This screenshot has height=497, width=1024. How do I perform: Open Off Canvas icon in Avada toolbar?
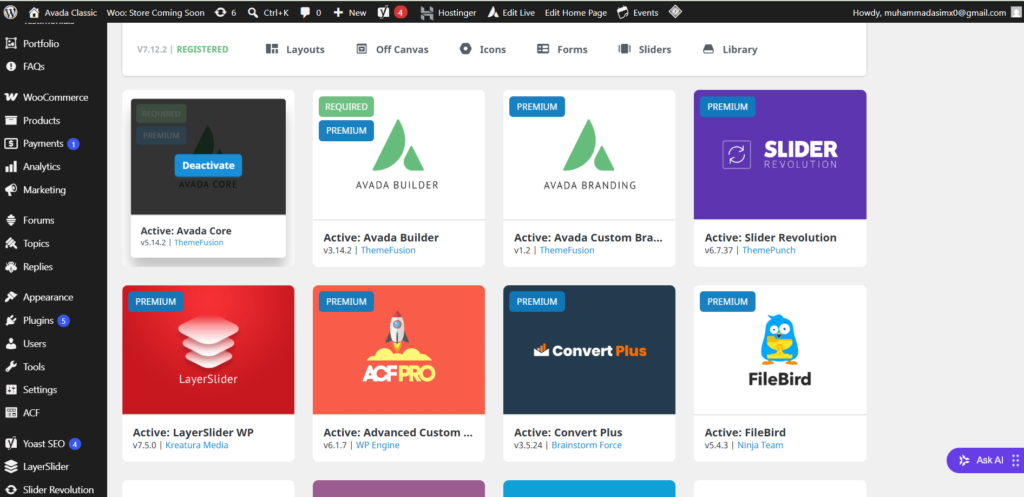click(x=362, y=49)
